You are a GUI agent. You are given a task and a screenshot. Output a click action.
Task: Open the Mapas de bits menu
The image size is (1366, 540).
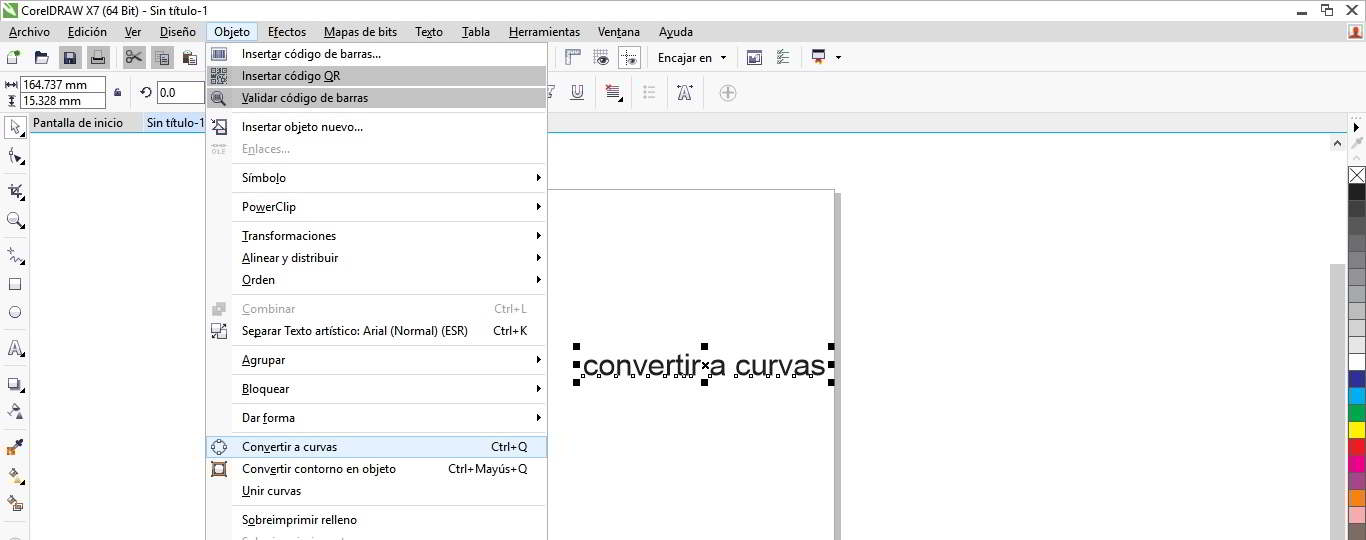(x=360, y=32)
